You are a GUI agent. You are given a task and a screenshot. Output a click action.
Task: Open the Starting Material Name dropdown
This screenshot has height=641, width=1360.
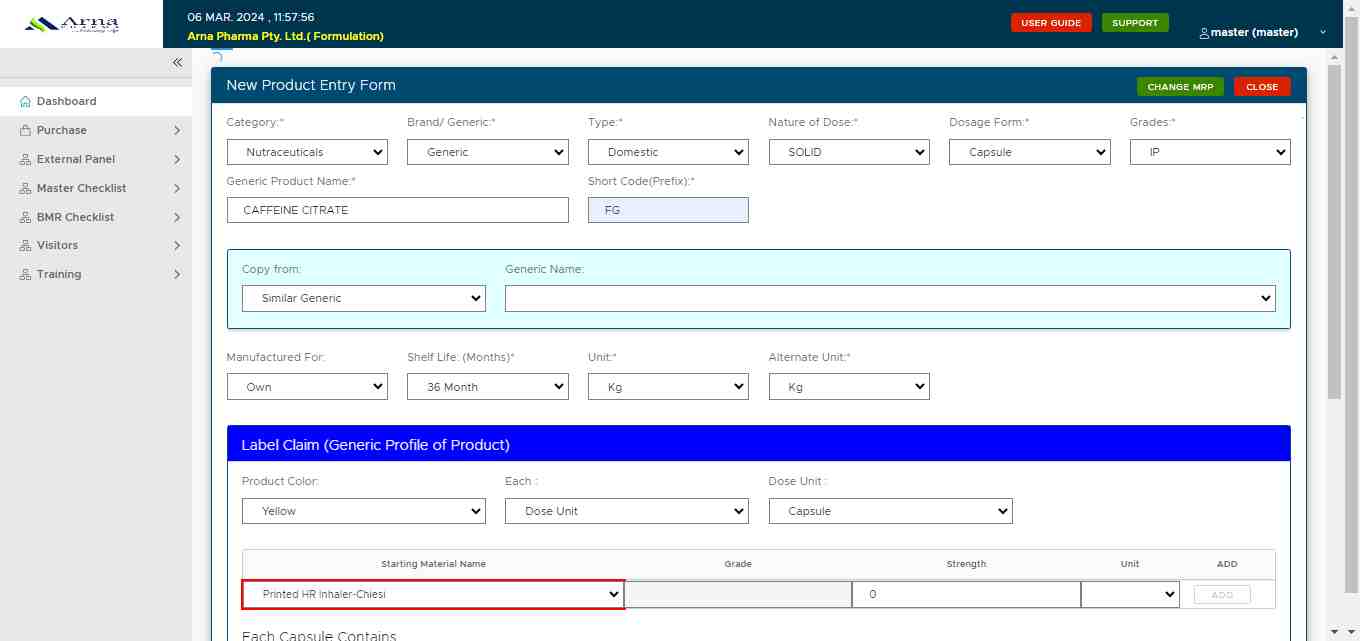433,594
